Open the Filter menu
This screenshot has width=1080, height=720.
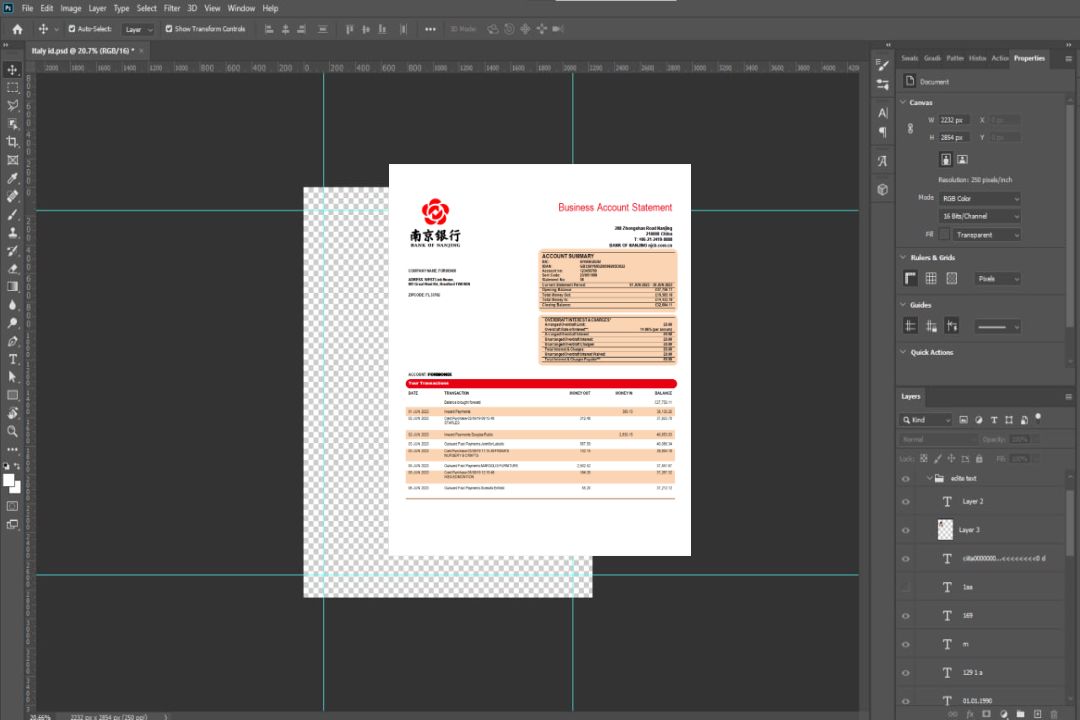[172, 8]
